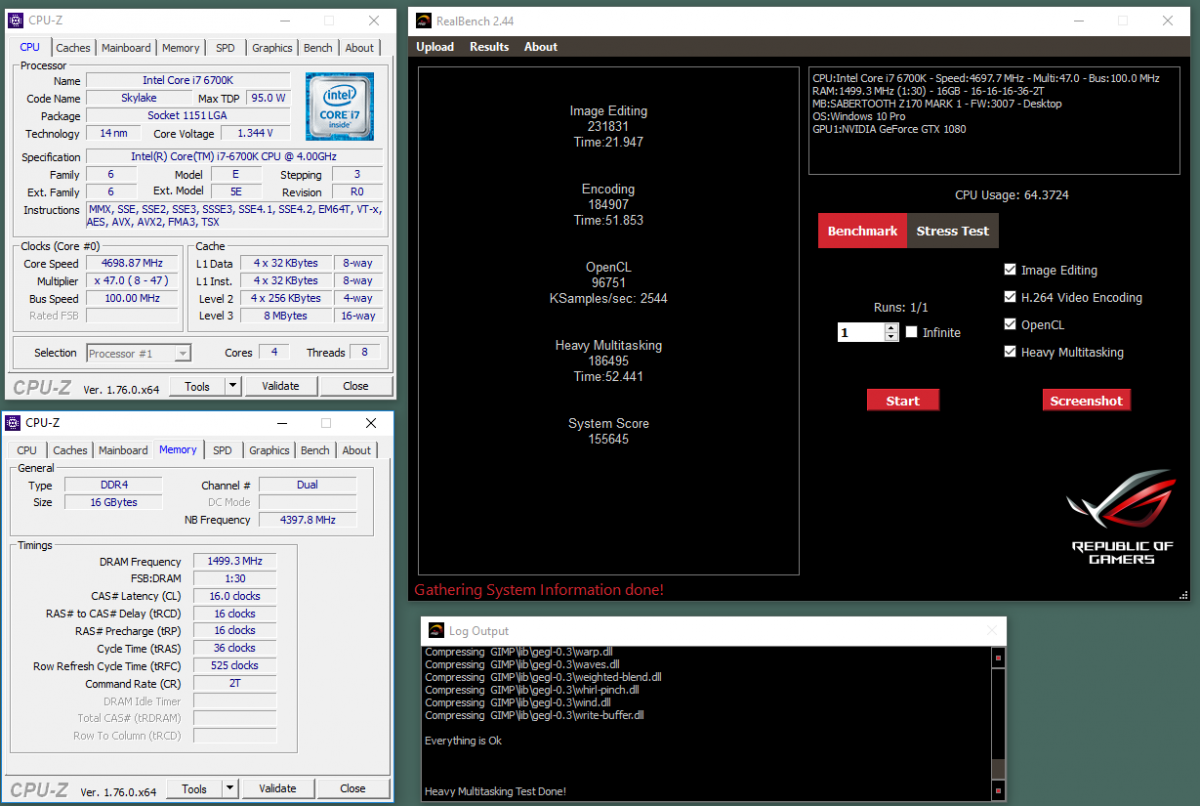Click the Intel Core i7 inside badge

[340, 108]
